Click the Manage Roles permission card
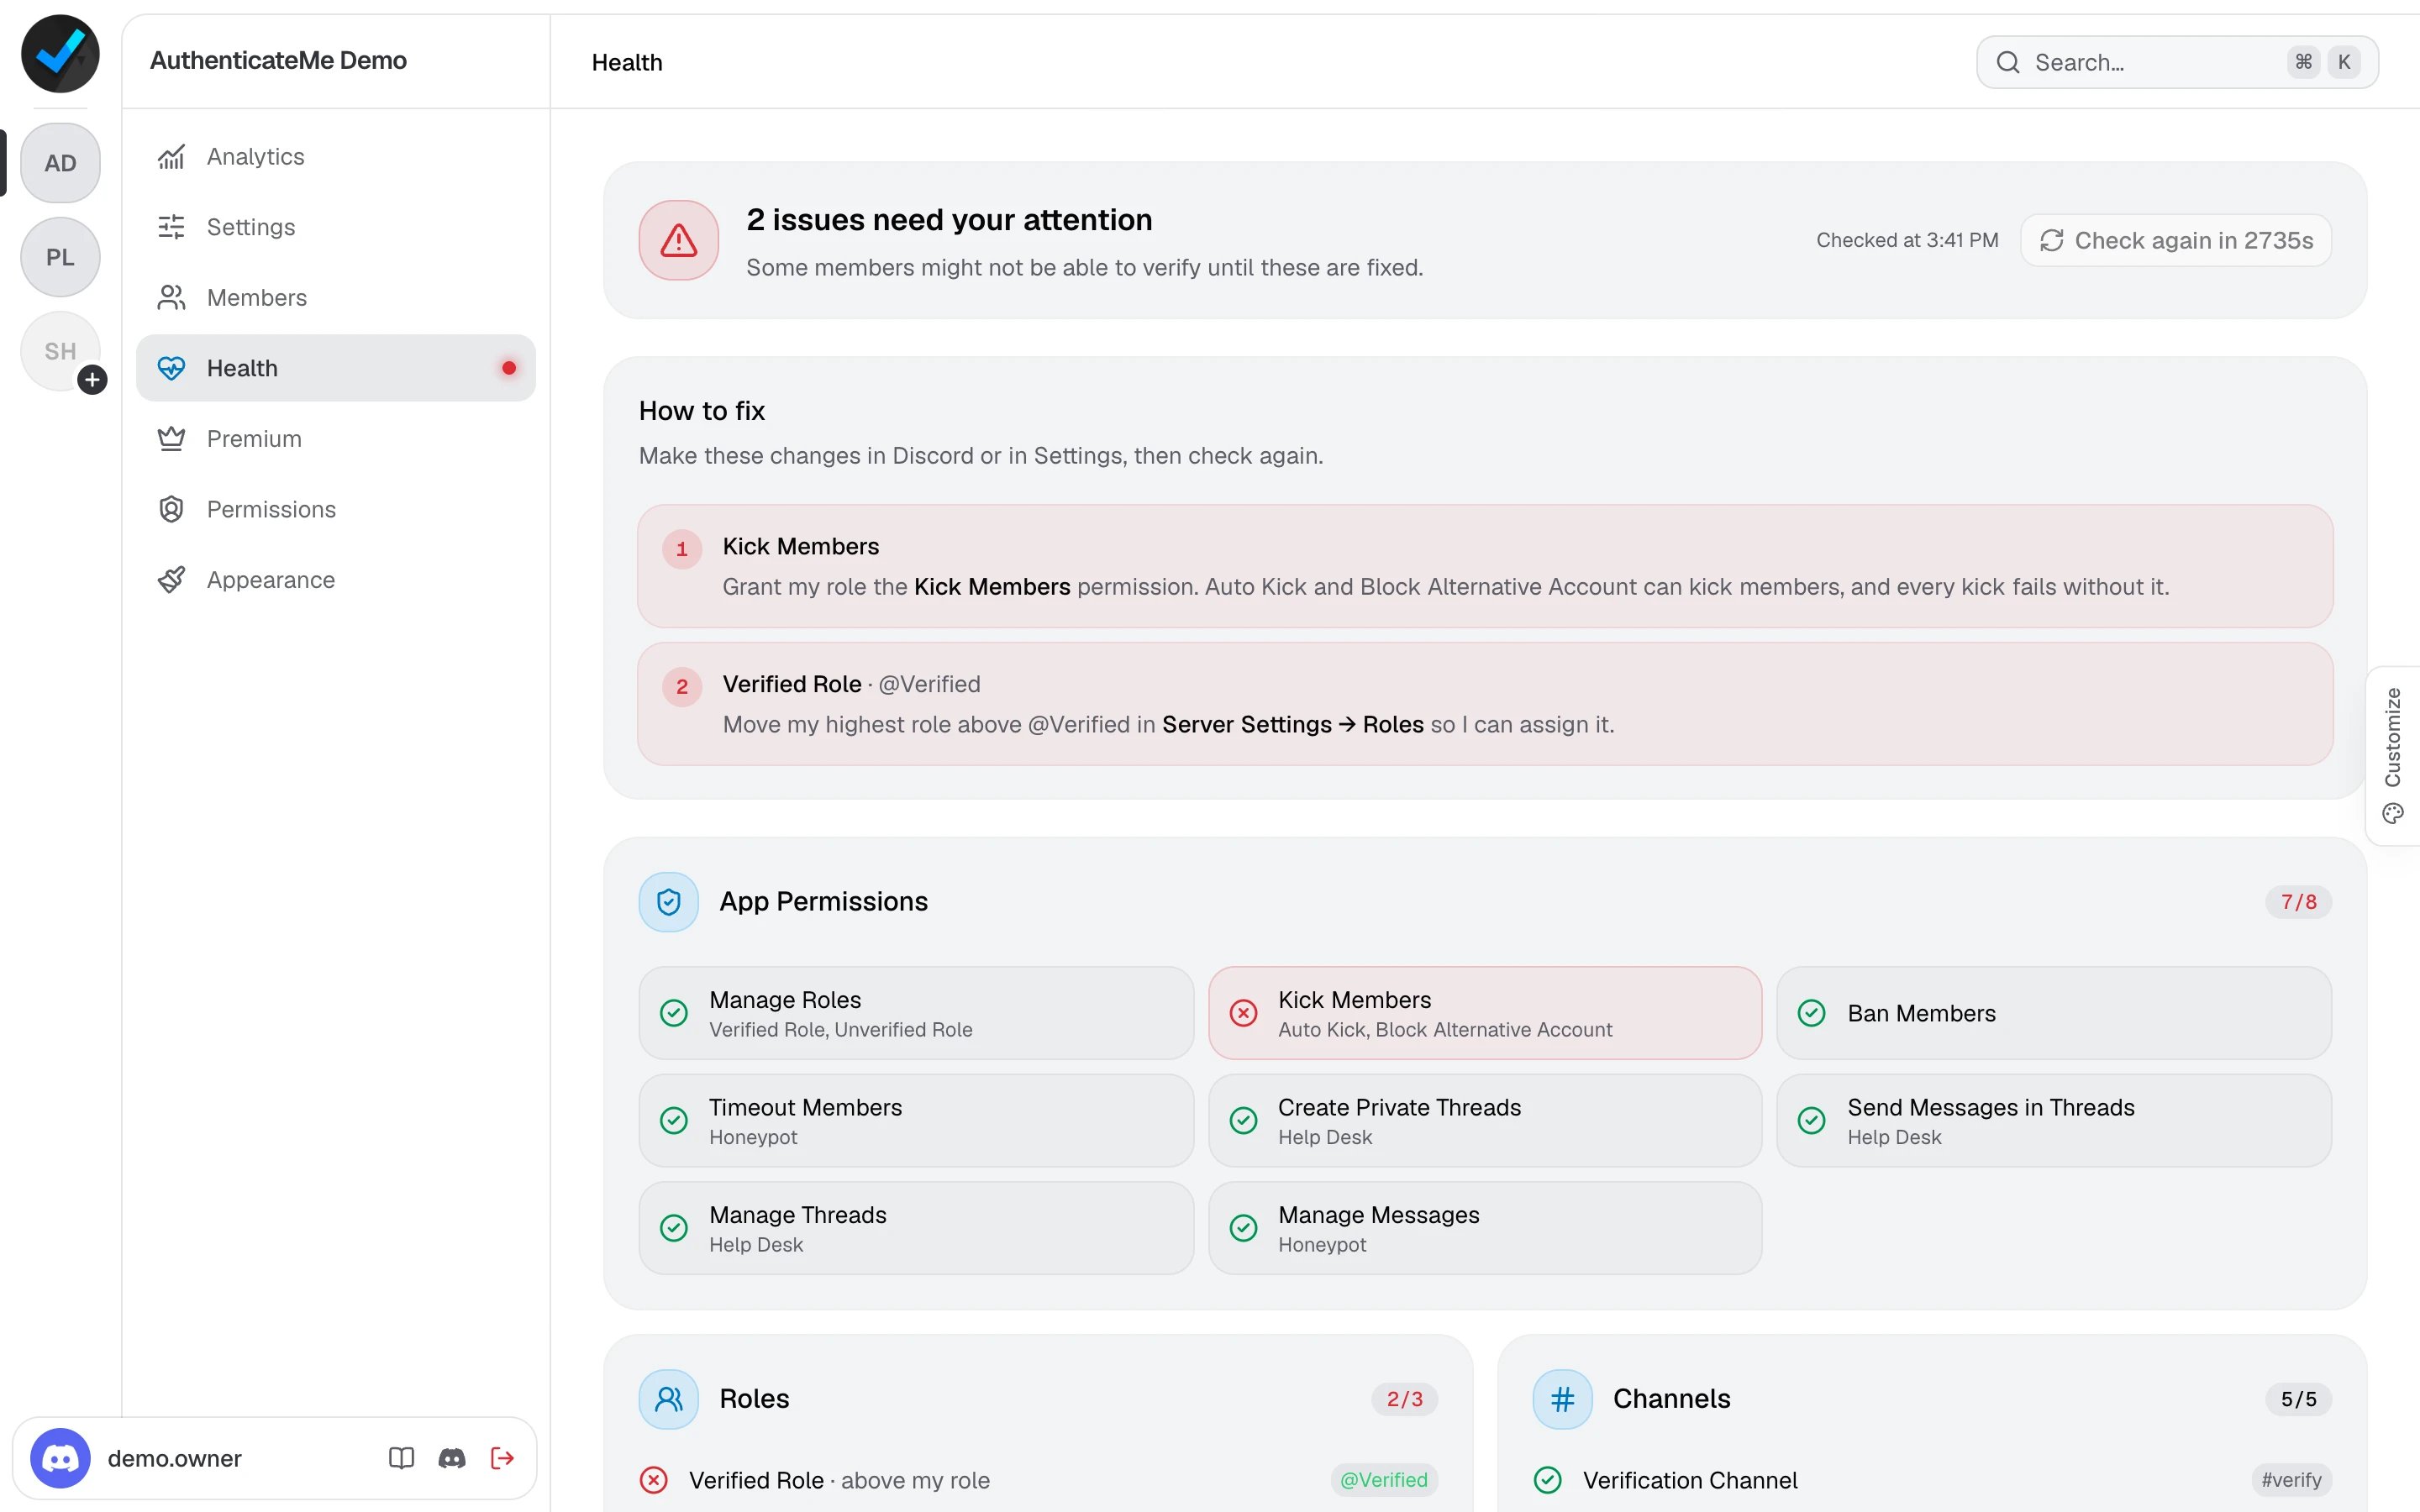2420x1512 pixels. tap(916, 1013)
